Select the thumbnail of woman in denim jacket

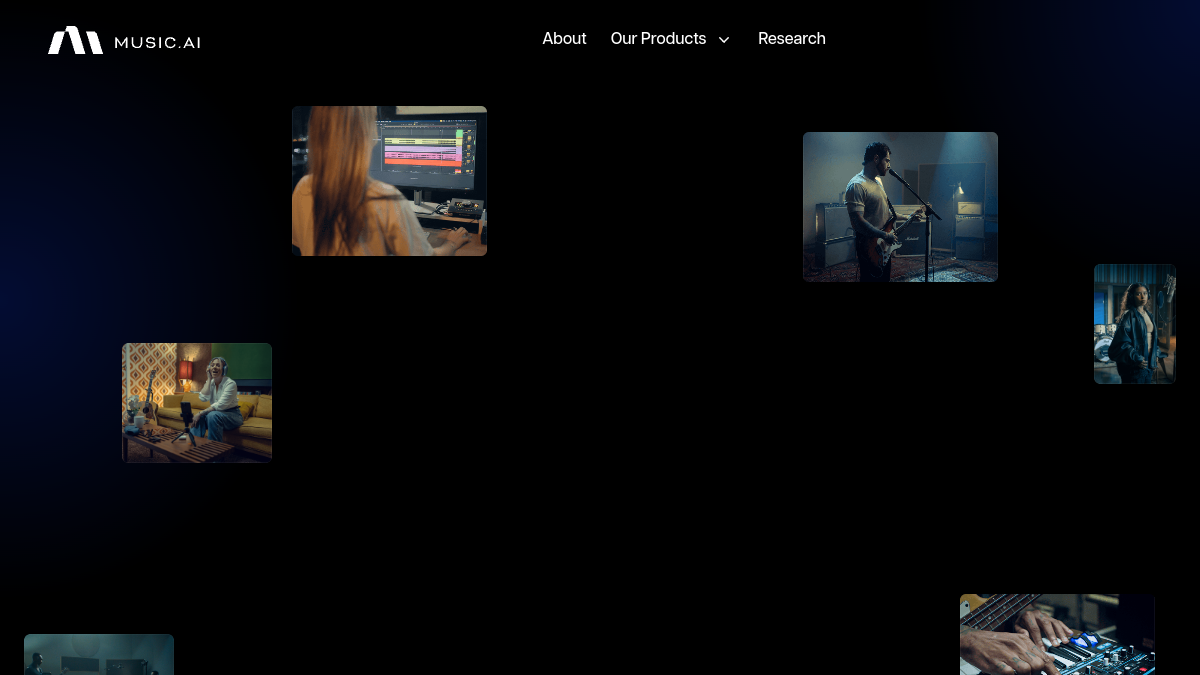[1135, 324]
